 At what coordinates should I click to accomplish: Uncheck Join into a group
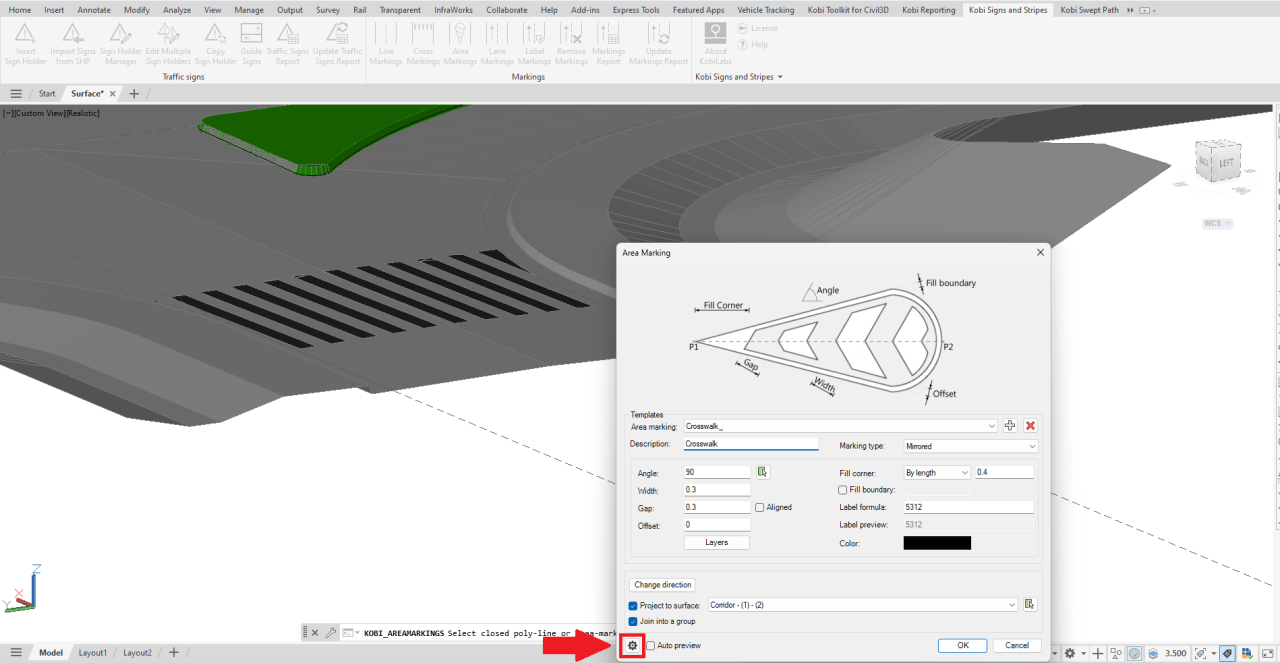[633, 622]
